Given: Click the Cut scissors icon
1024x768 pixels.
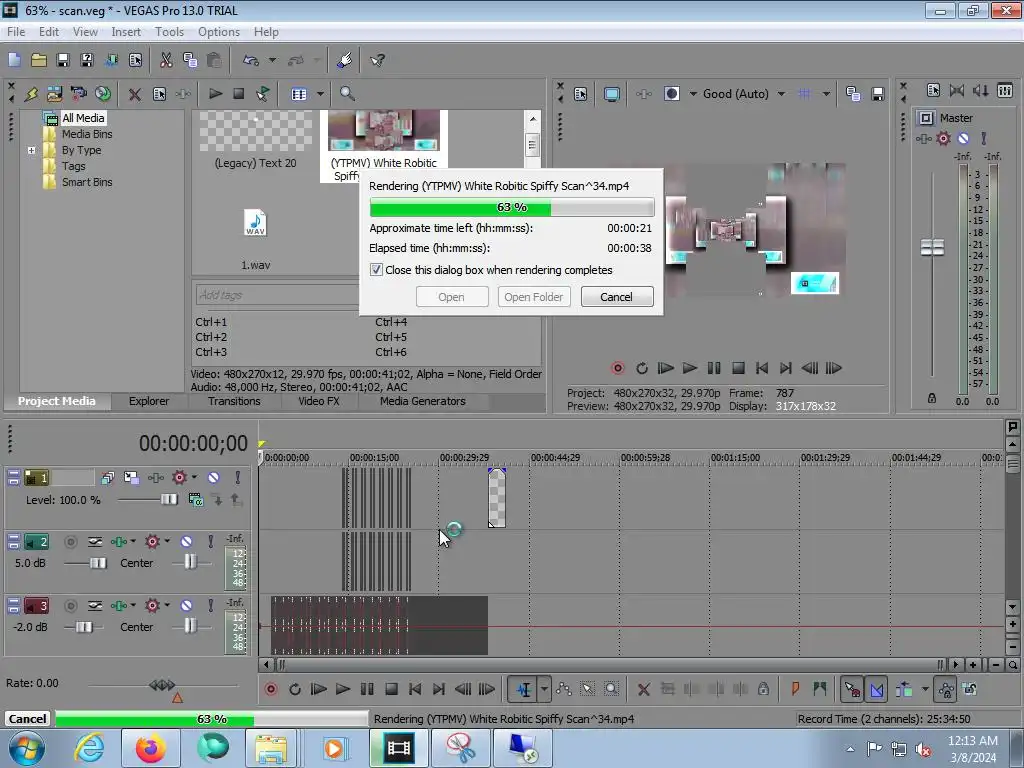Looking at the screenshot, I should click(166, 60).
